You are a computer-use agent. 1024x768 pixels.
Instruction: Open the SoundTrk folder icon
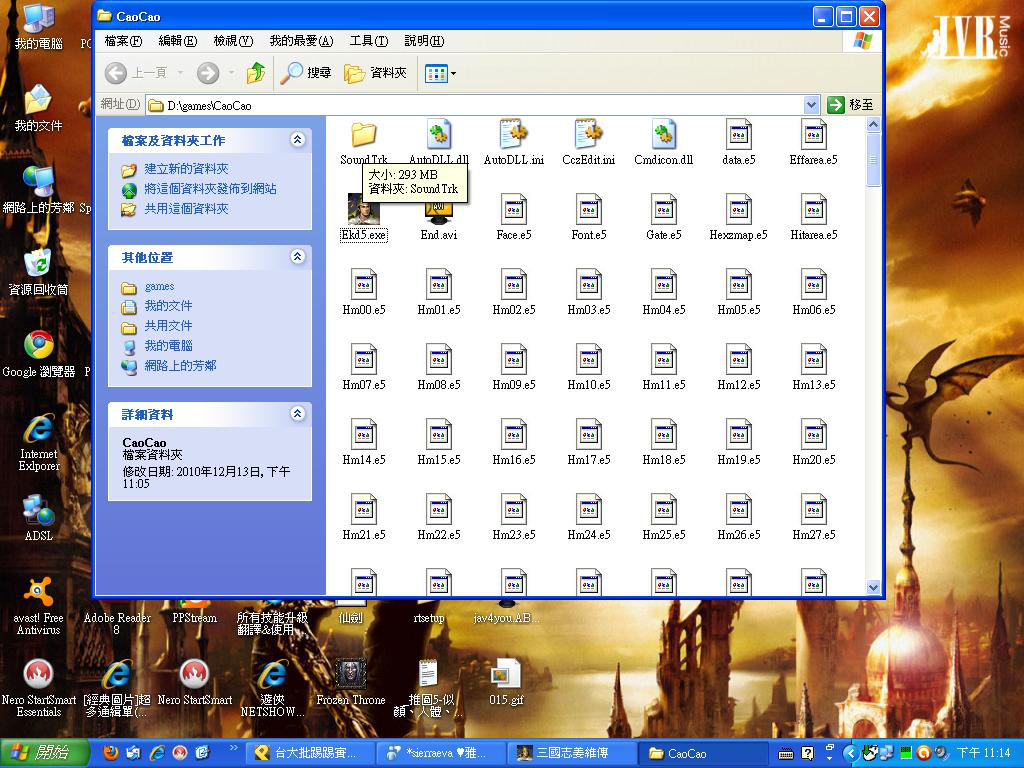click(x=363, y=135)
